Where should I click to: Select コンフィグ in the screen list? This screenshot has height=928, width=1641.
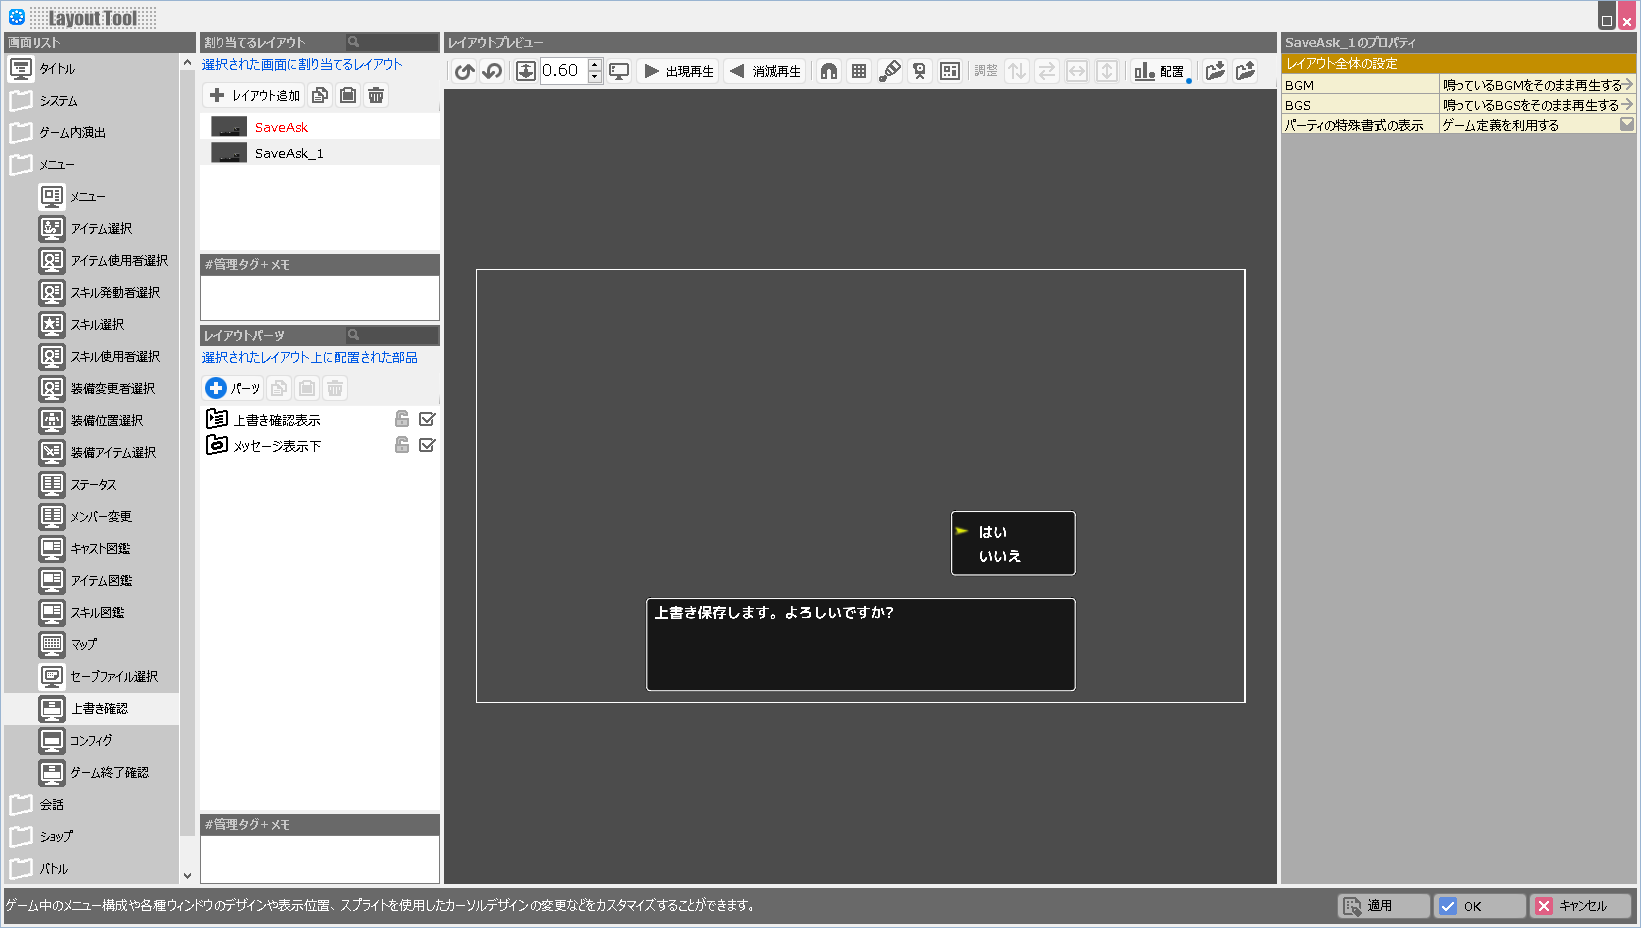click(91, 741)
